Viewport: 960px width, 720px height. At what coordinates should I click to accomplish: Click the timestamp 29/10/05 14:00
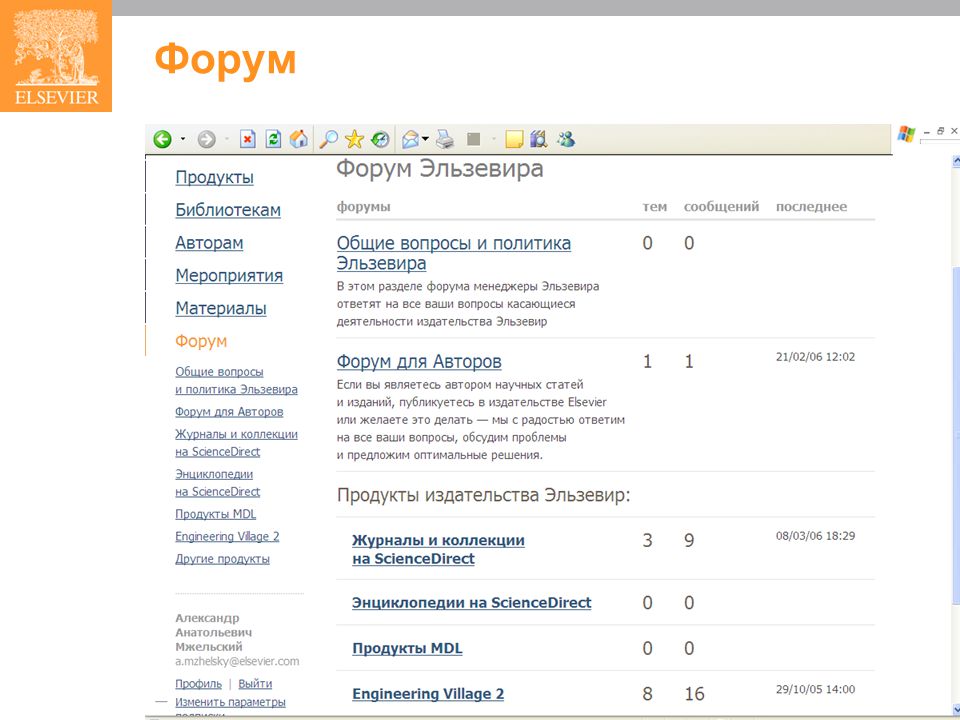pyautogui.click(x=816, y=689)
